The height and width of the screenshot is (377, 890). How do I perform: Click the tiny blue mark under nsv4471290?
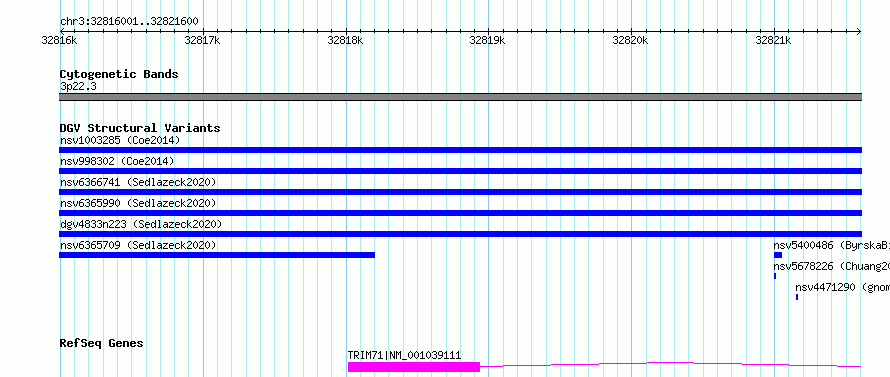click(797, 297)
